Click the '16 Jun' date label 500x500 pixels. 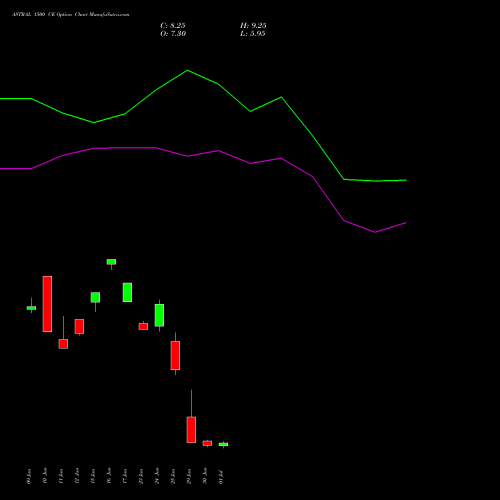pos(109,475)
